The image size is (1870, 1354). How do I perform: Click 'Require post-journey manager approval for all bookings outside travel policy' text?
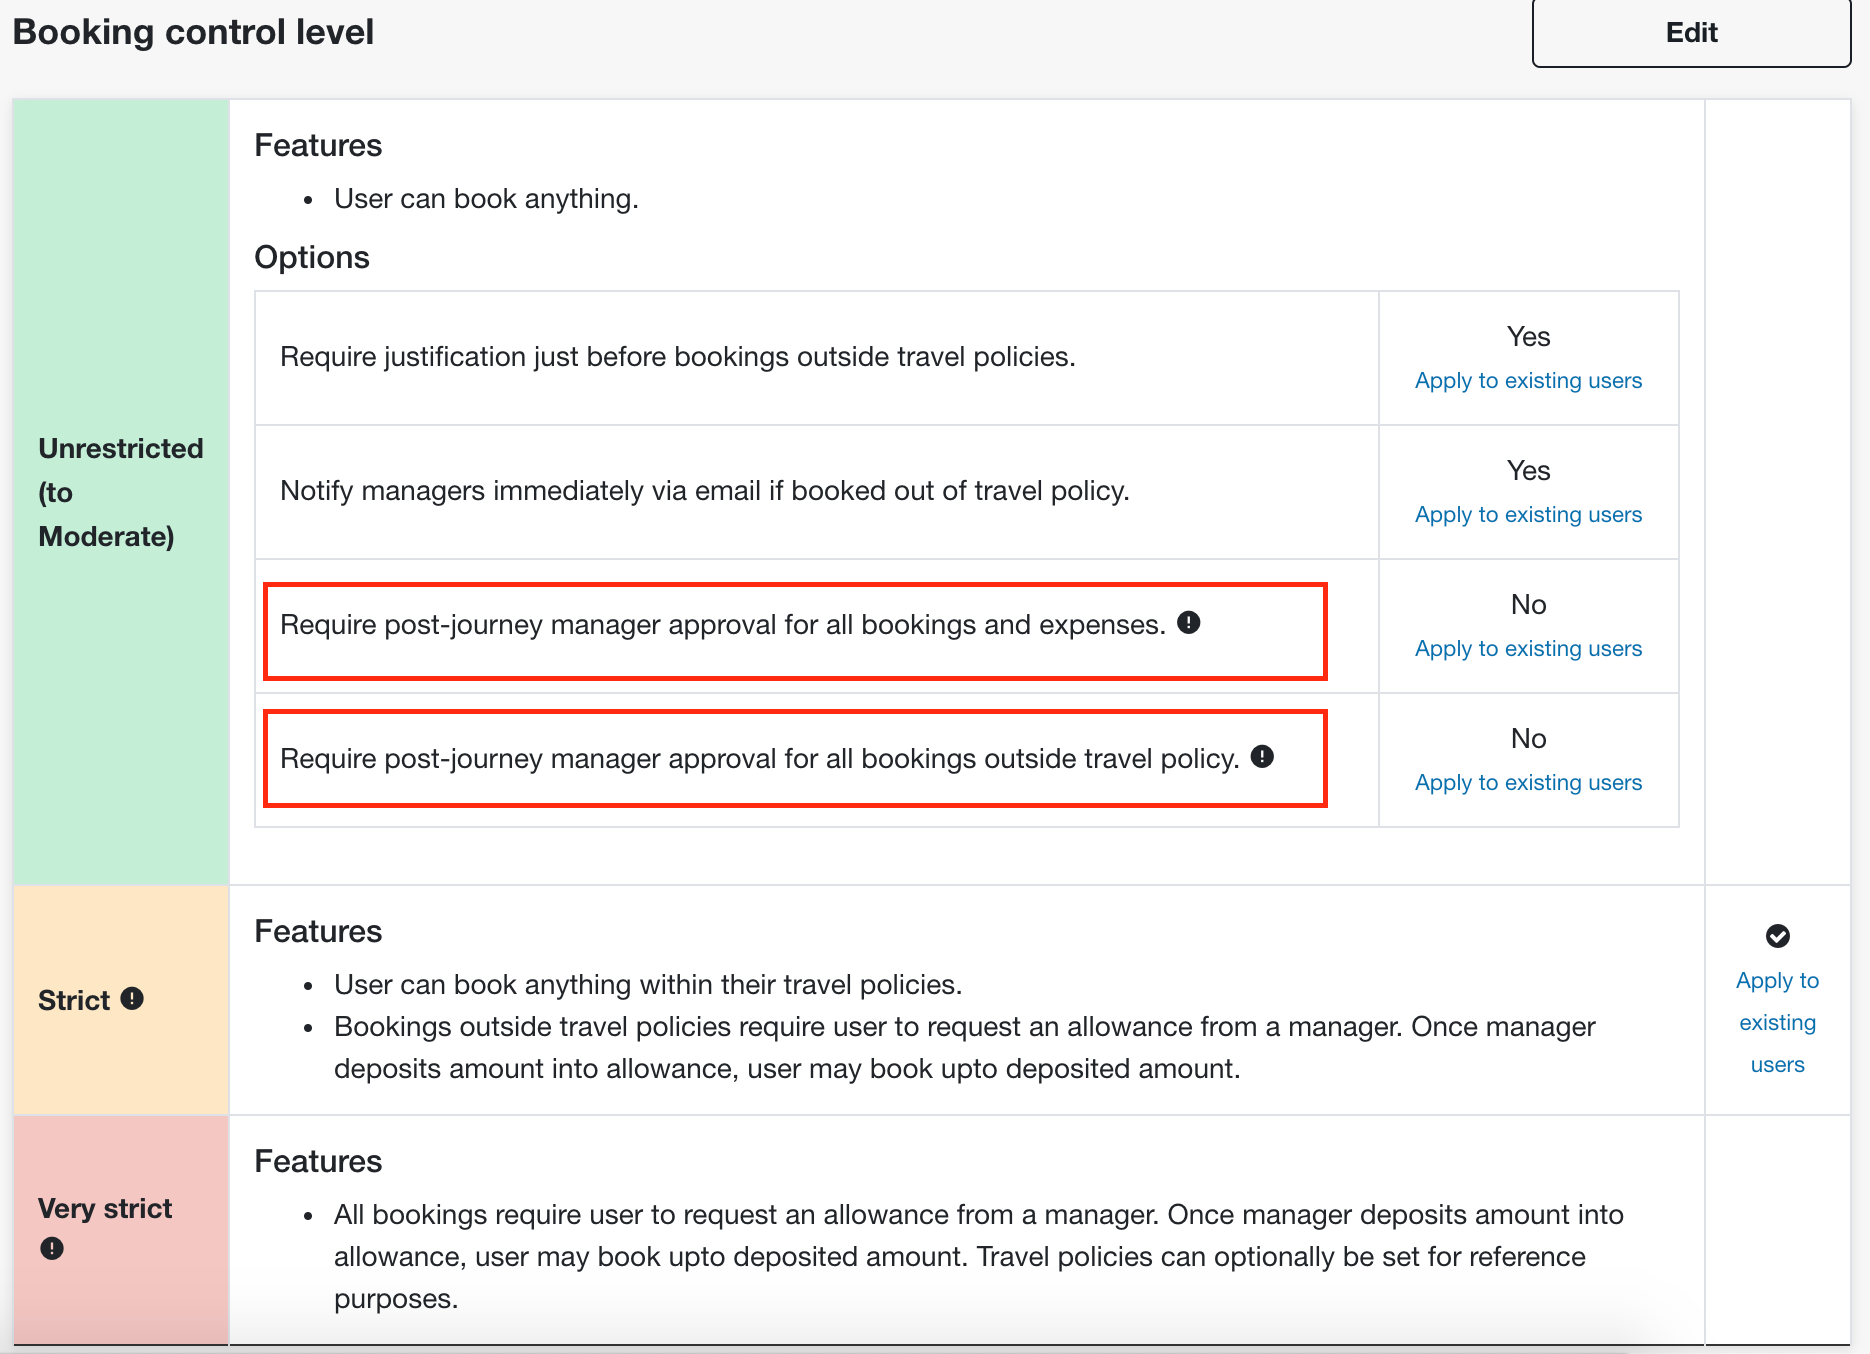[x=759, y=759]
